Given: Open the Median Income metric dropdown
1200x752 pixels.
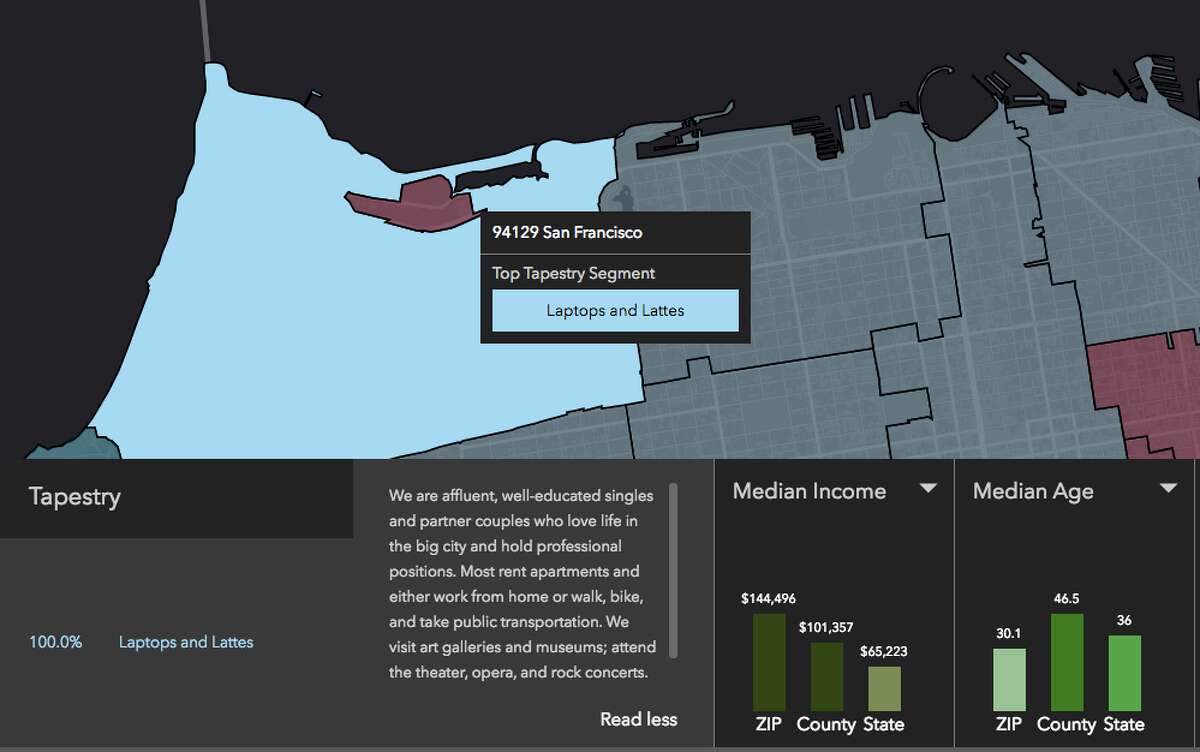Looking at the screenshot, I should [929, 488].
